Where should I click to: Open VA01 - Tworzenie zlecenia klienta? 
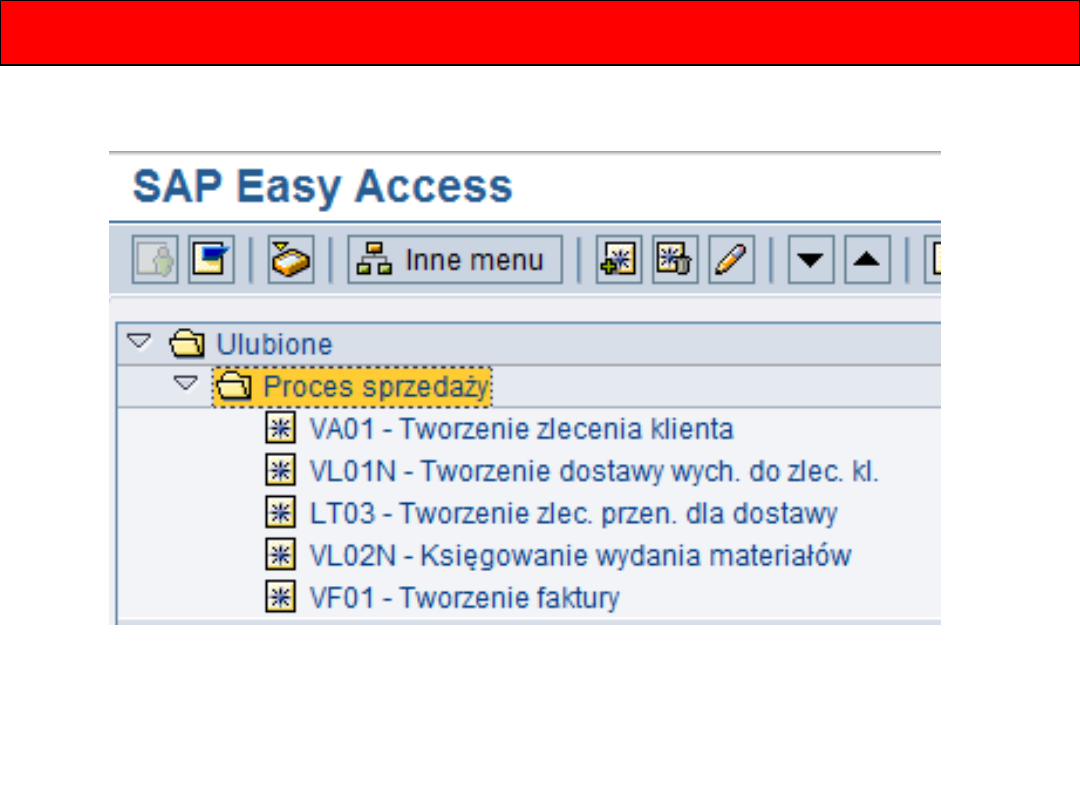coord(521,429)
